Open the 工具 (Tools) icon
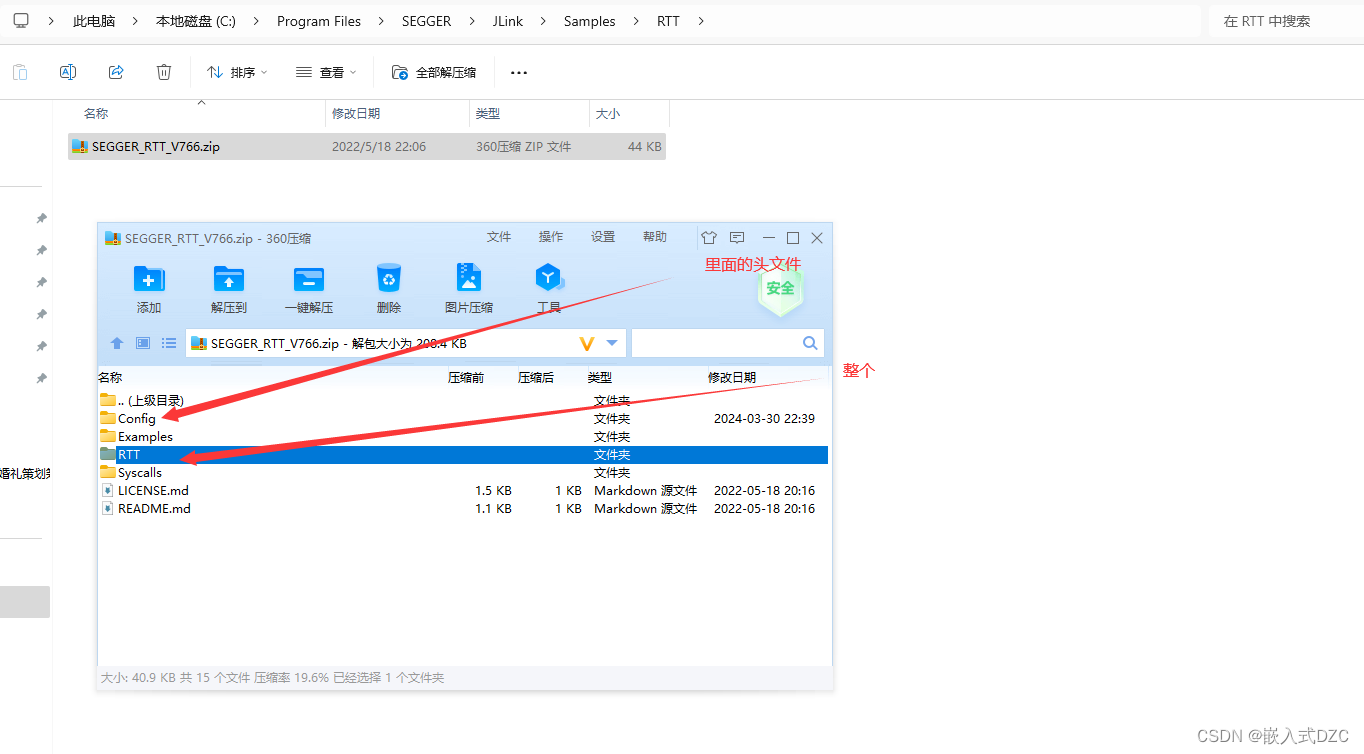The width and height of the screenshot is (1364, 754). [x=549, y=278]
